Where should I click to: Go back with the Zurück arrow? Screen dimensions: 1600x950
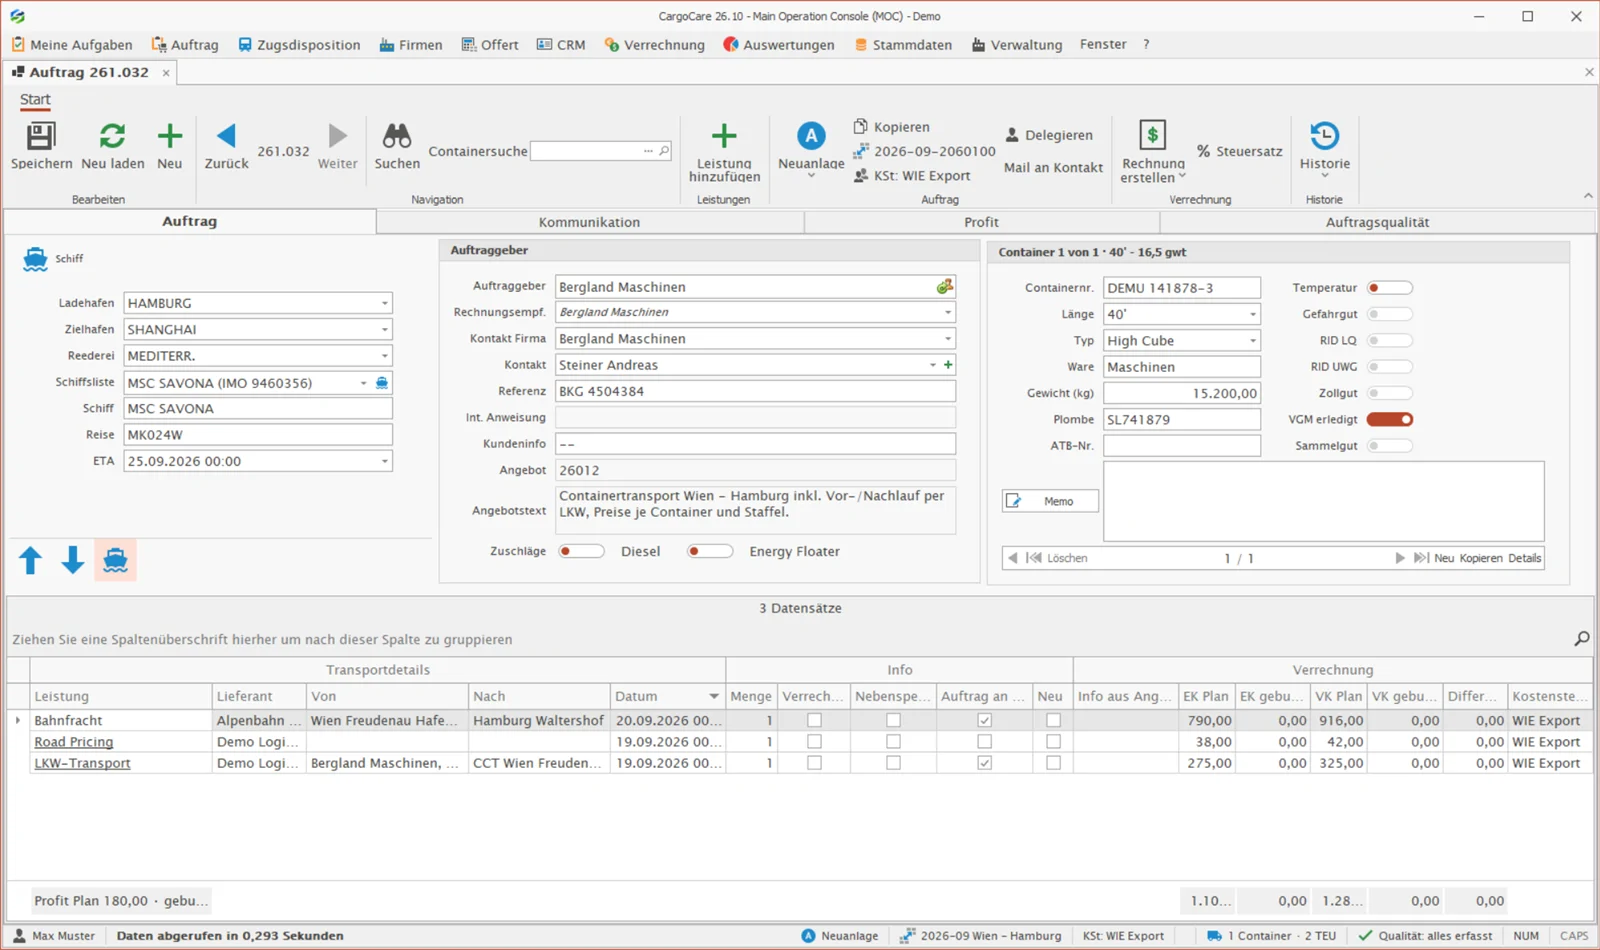(x=226, y=136)
